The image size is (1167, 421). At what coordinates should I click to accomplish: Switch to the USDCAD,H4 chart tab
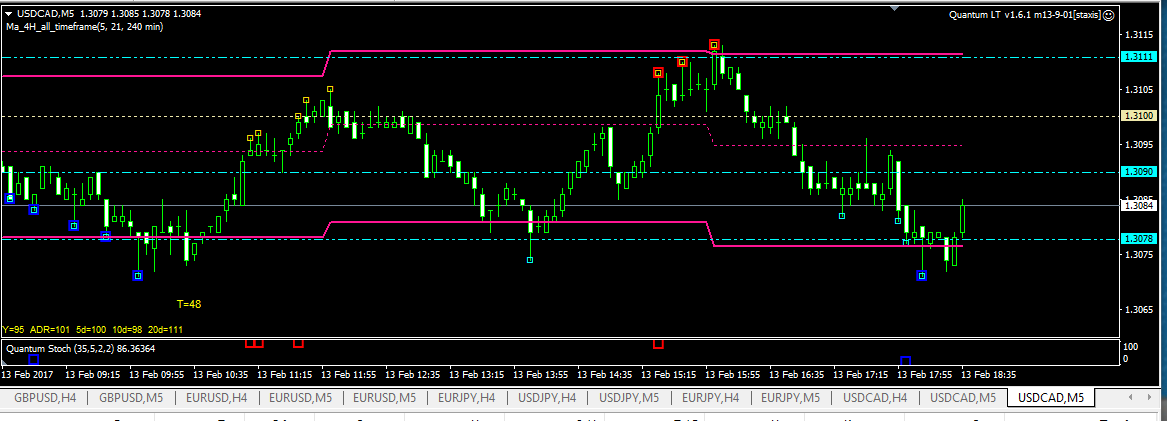tap(875, 399)
